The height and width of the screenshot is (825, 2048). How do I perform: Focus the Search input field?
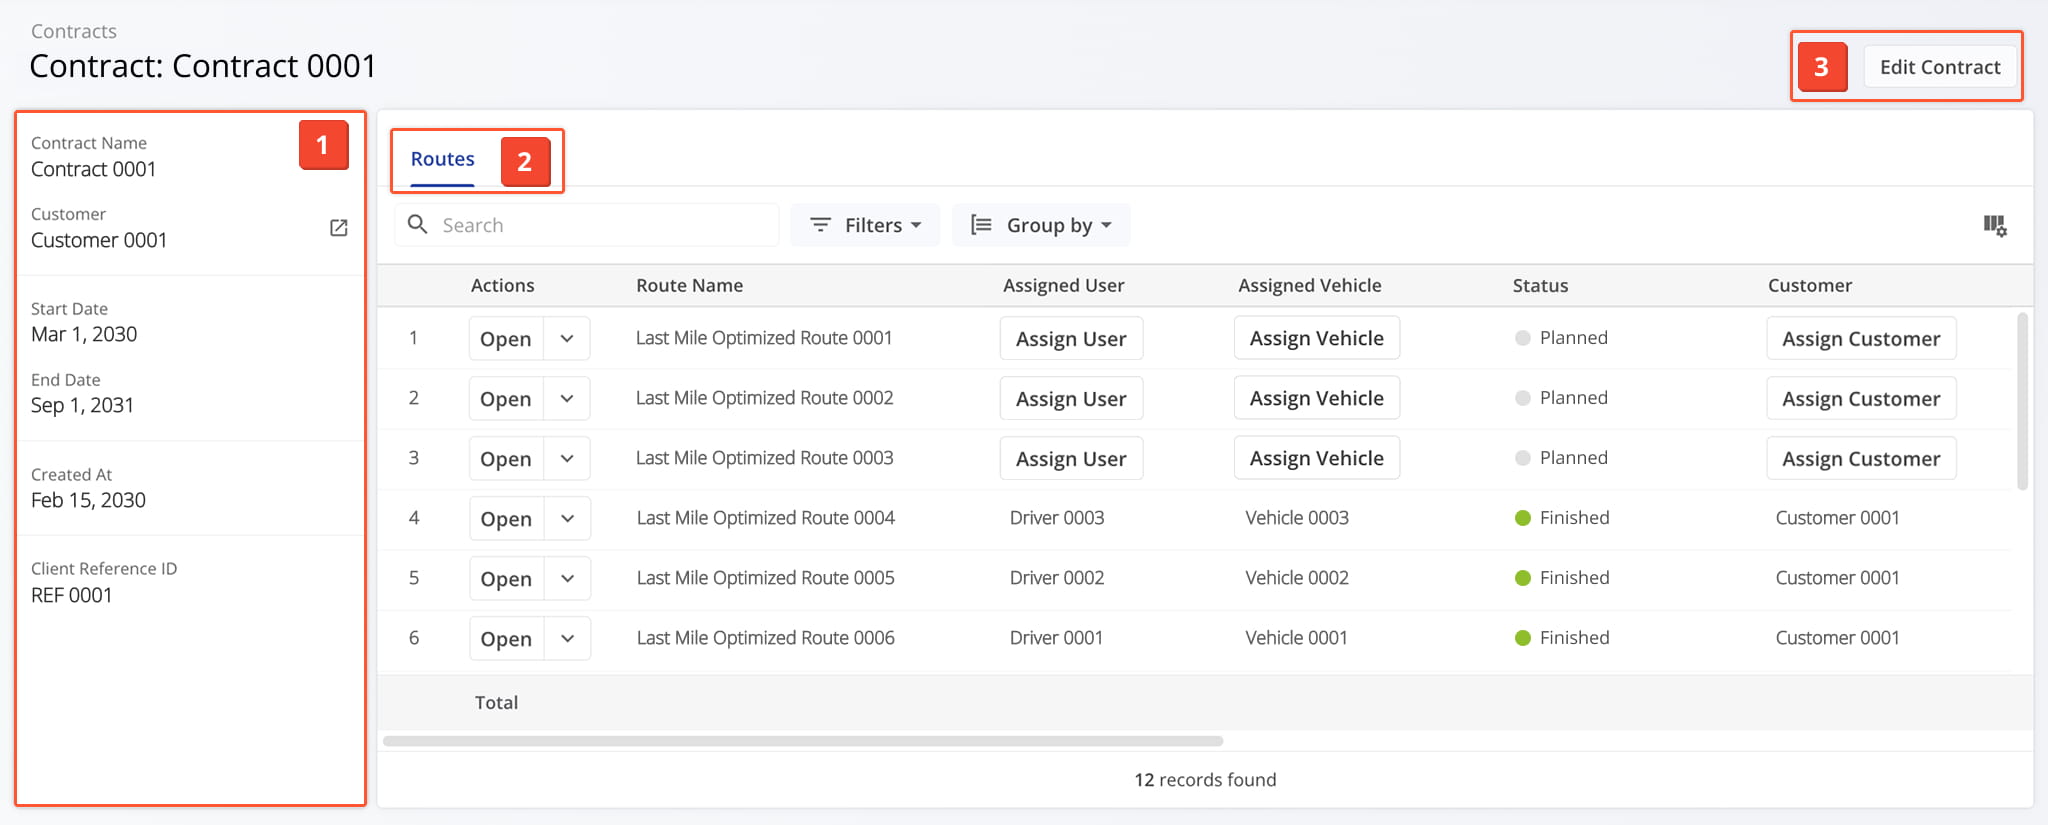point(600,225)
